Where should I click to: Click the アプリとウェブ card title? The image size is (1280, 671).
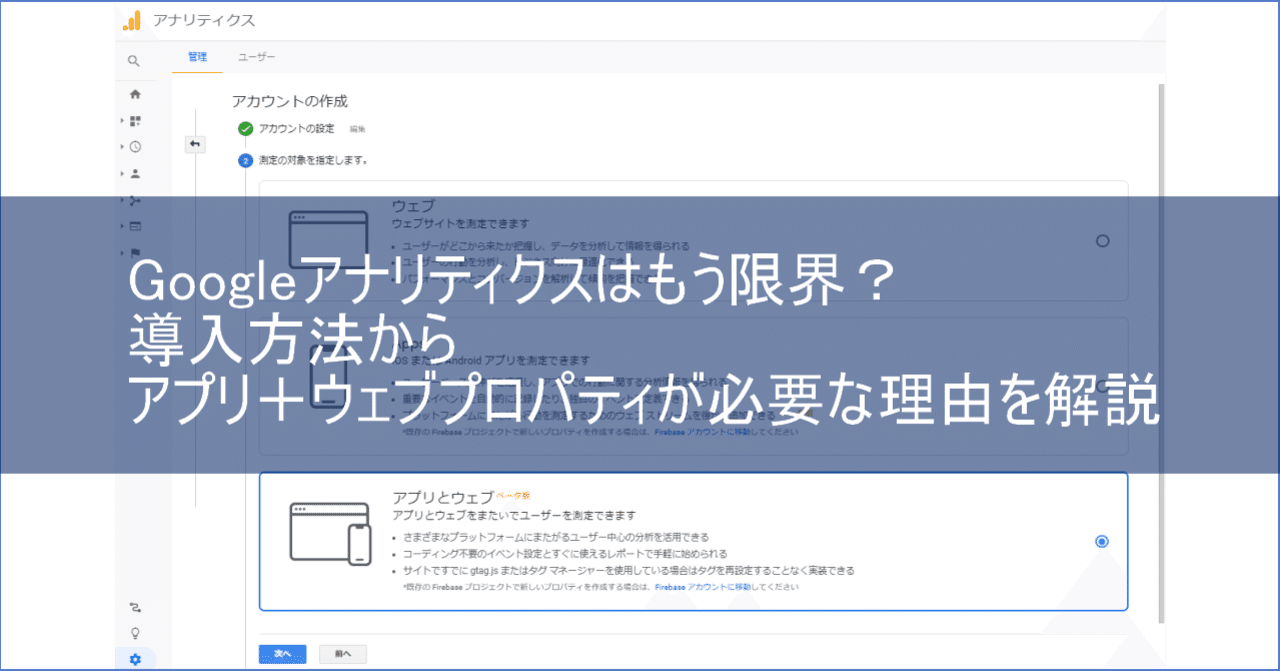(x=443, y=497)
